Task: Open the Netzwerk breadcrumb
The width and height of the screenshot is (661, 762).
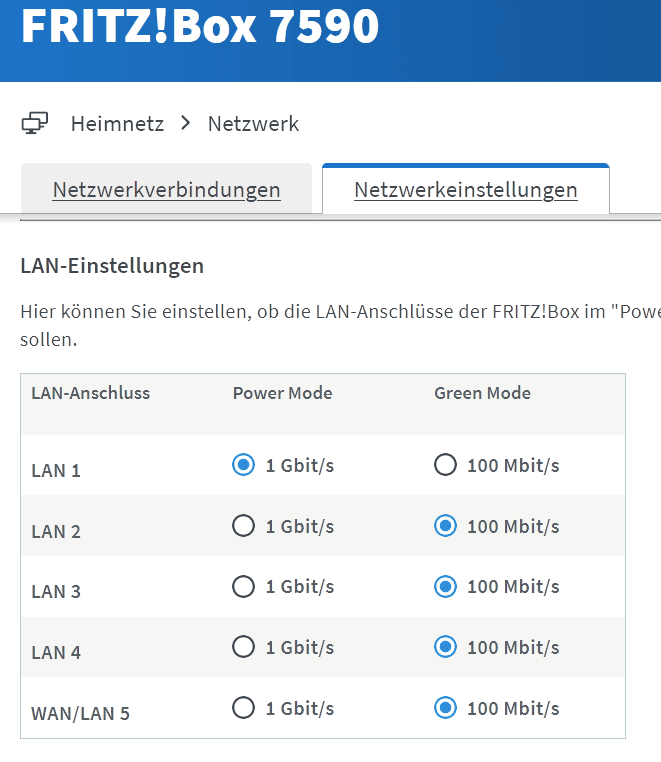Action: pyautogui.click(x=253, y=123)
